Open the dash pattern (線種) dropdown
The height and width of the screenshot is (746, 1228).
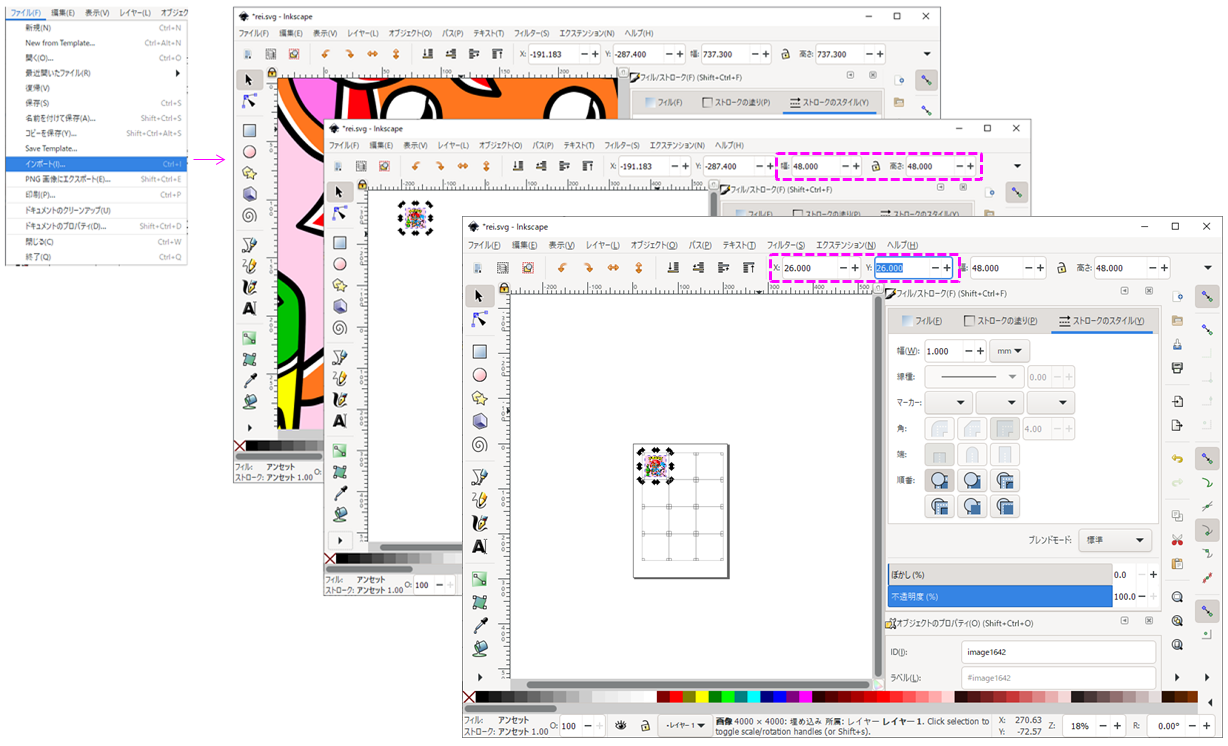(975, 377)
